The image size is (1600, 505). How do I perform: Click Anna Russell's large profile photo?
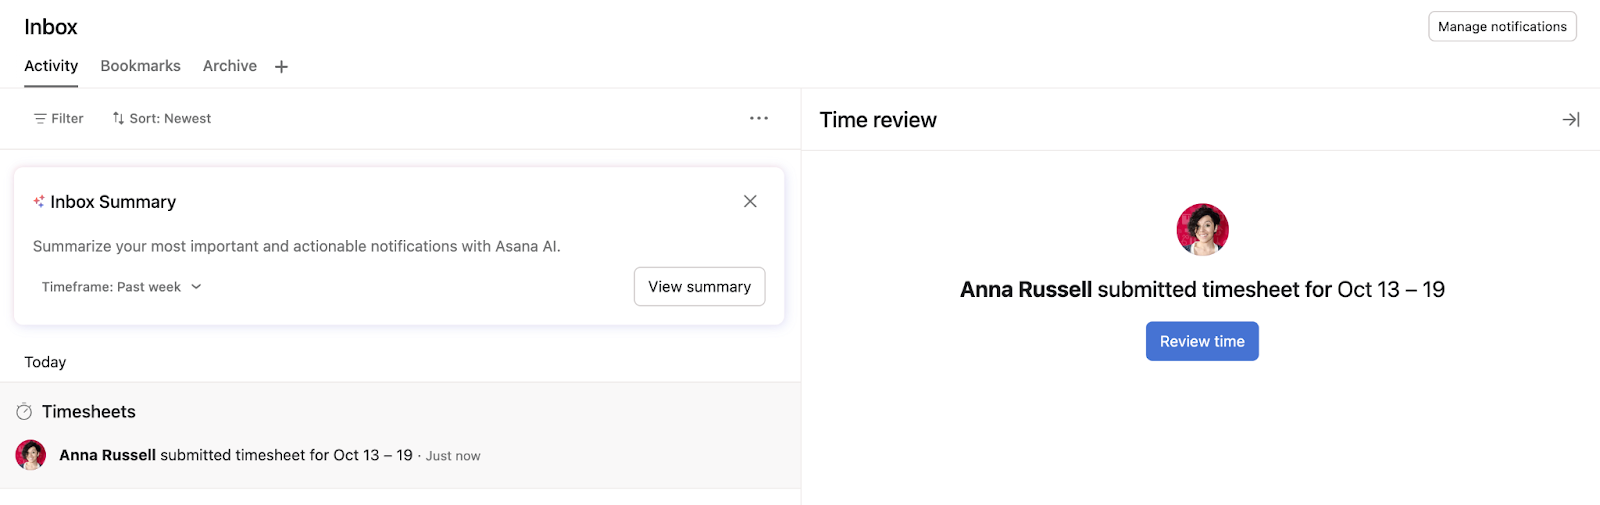coord(1202,230)
